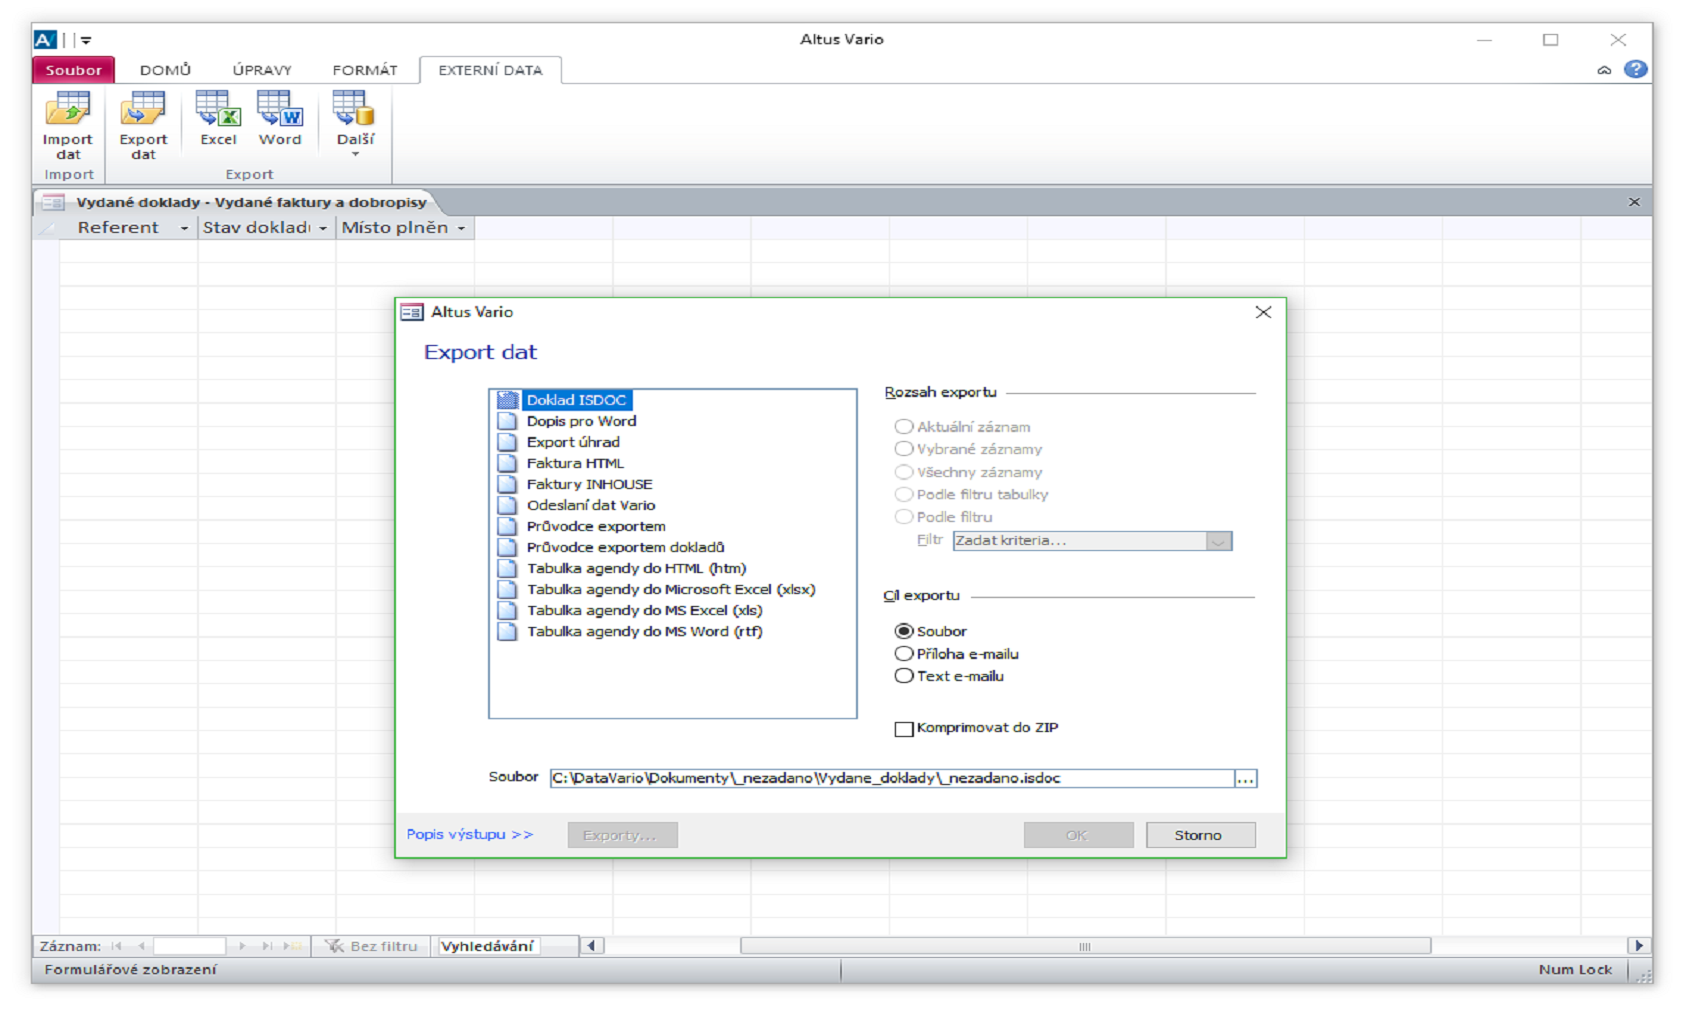1689x1020 pixels.
Task: Open the Stav dokladu column dropdown
Action: 323,228
